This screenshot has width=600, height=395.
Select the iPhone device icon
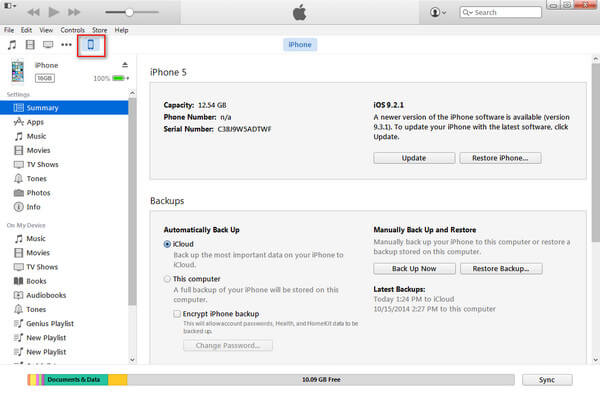[x=91, y=45]
